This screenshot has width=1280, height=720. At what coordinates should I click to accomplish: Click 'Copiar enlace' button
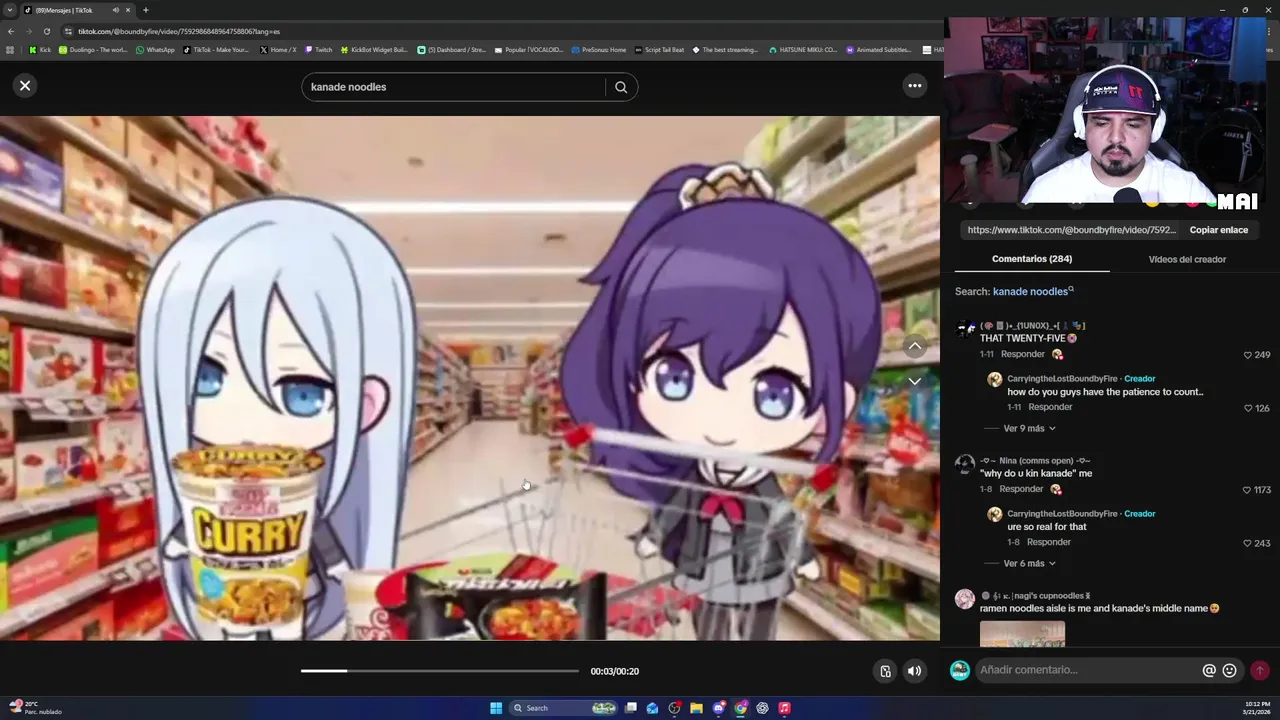tap(1218, 230)
